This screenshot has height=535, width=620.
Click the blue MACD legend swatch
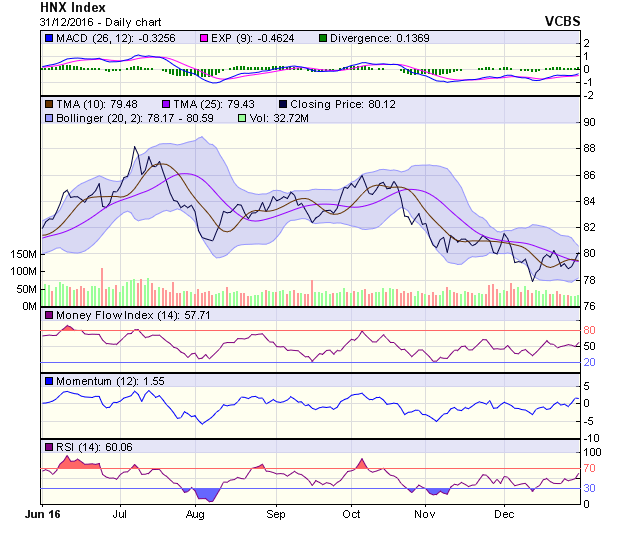pyautogui.click(x=49, y=38)
